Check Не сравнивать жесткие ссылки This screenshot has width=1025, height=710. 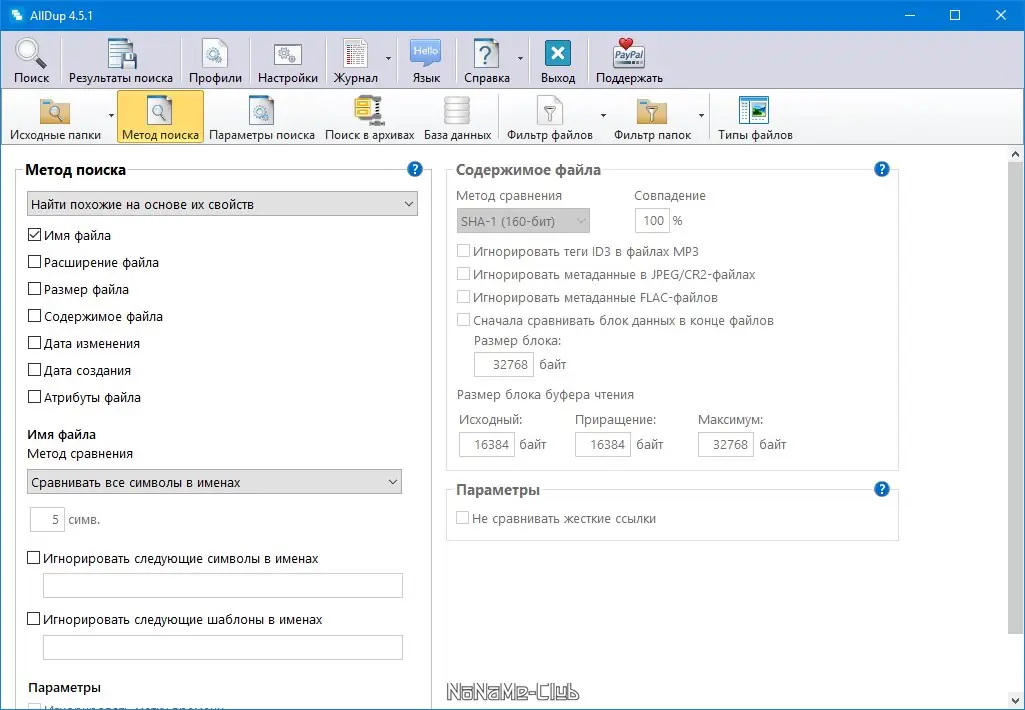(462, 518)
